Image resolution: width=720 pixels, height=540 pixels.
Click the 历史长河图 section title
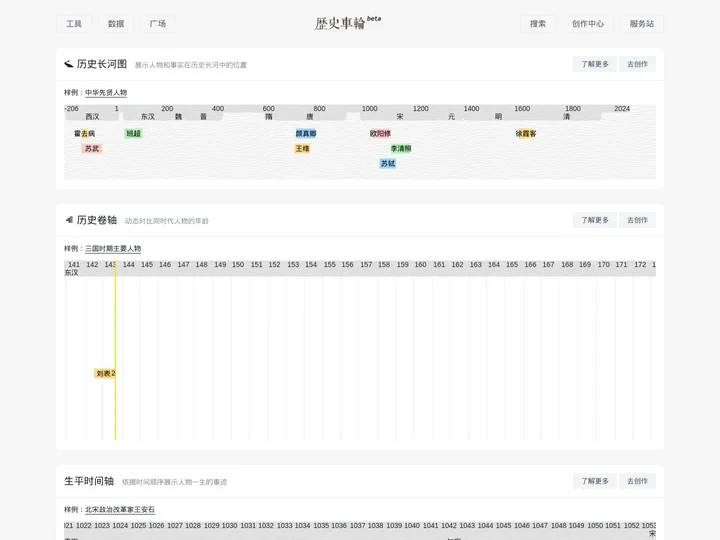[101, 64]
